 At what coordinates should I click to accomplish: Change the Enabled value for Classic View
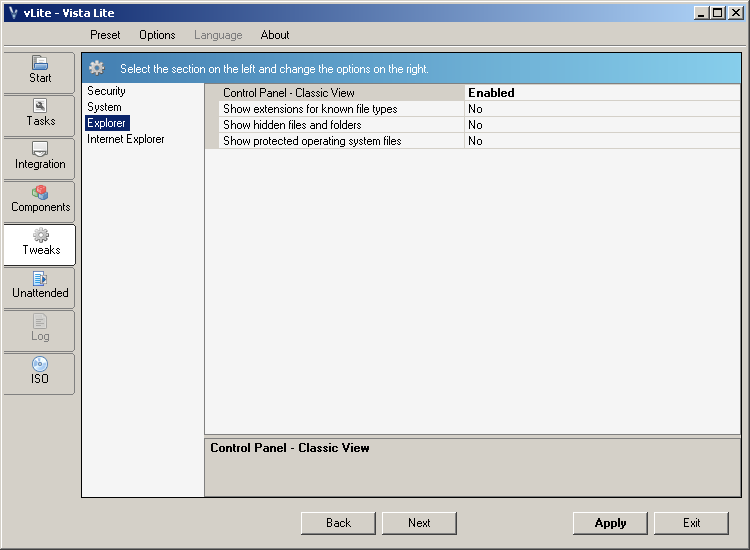coord(602,93)
